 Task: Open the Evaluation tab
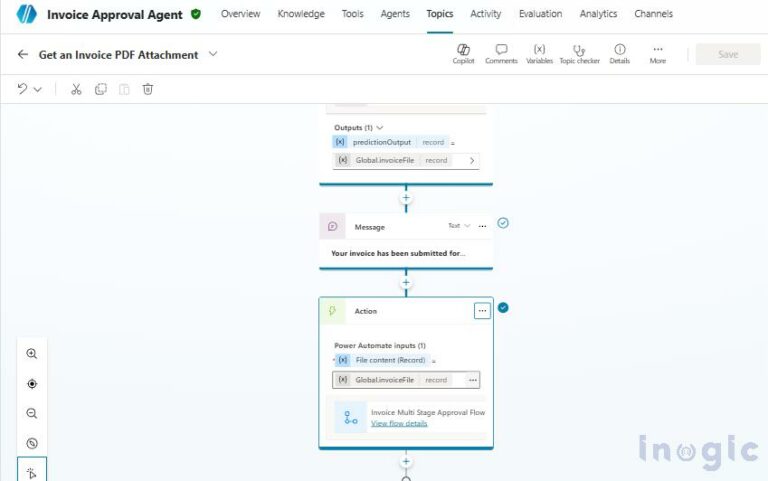[x=540, y=14]
